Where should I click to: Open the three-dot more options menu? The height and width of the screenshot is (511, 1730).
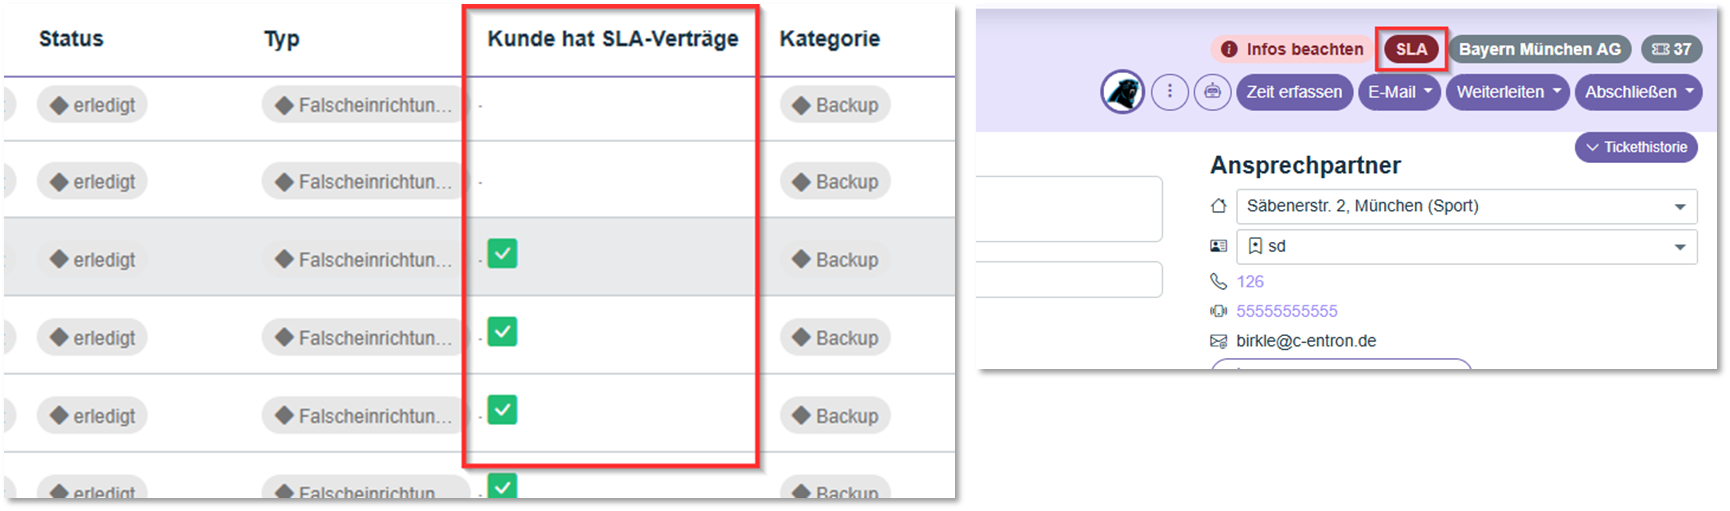(x=1169, y=92)
